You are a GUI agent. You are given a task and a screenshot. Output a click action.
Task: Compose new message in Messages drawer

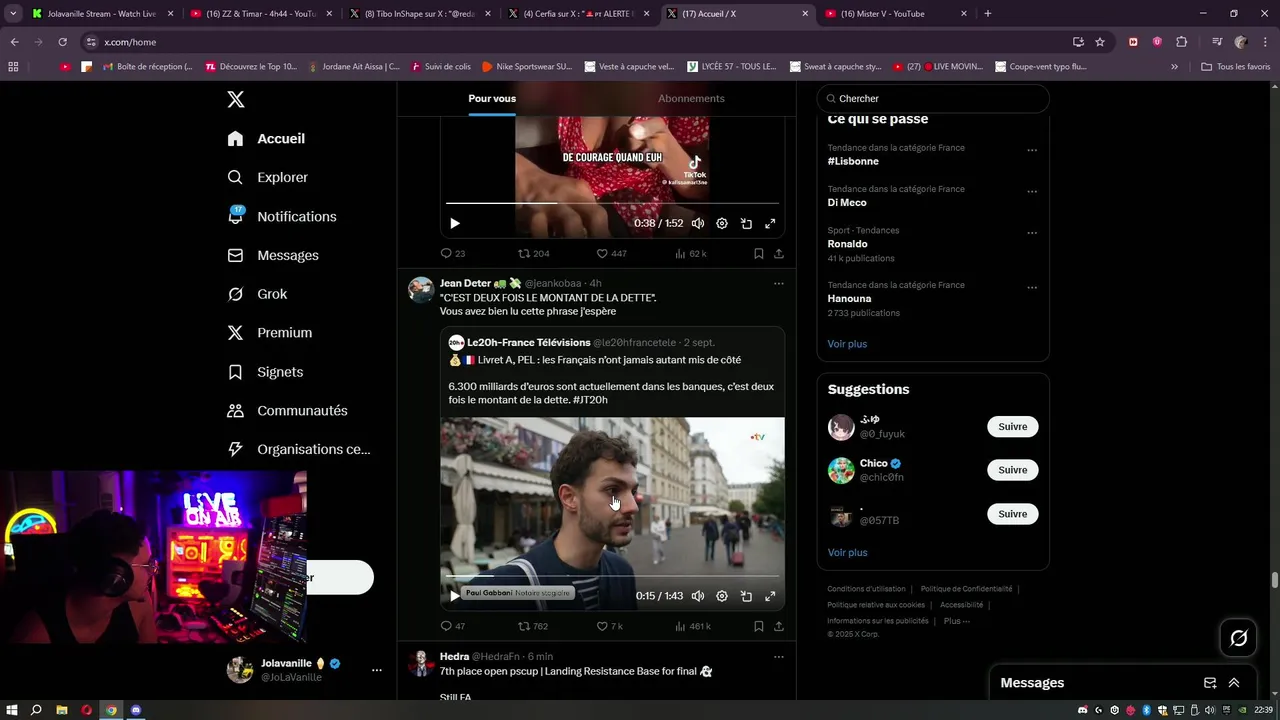[x=1210, y=683]
